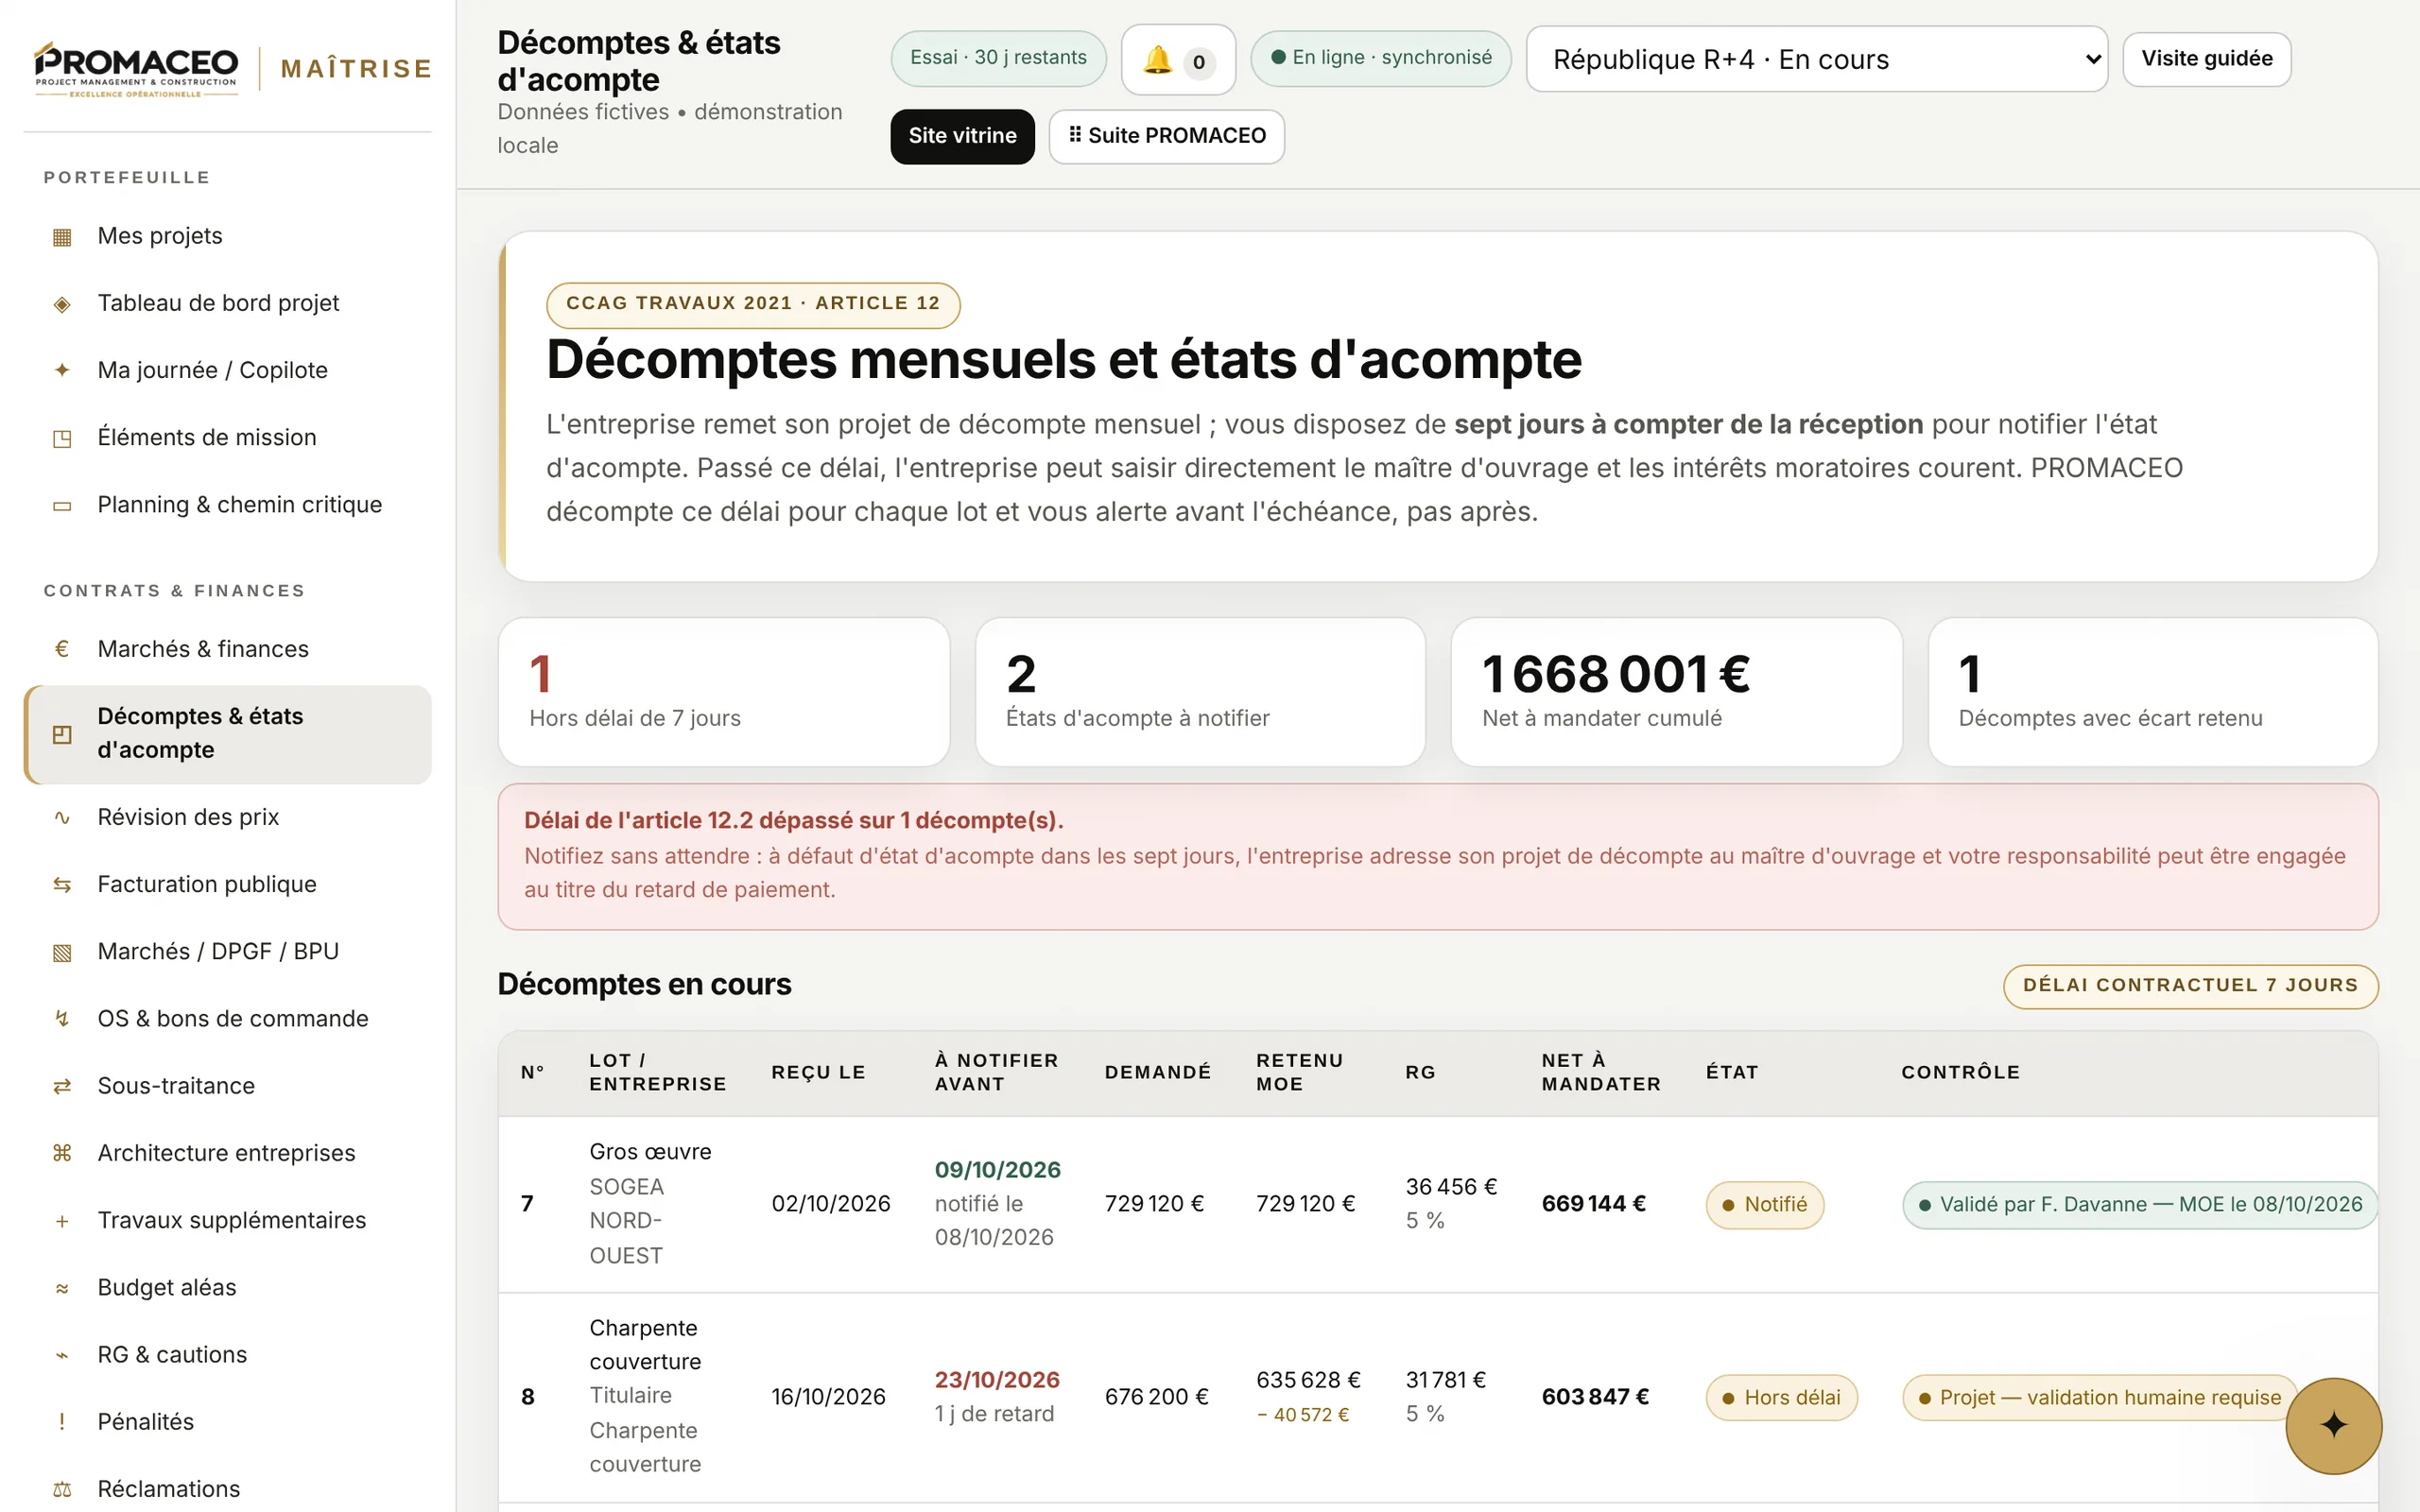Click the Mes projets grid icon

tap(62, 237)
